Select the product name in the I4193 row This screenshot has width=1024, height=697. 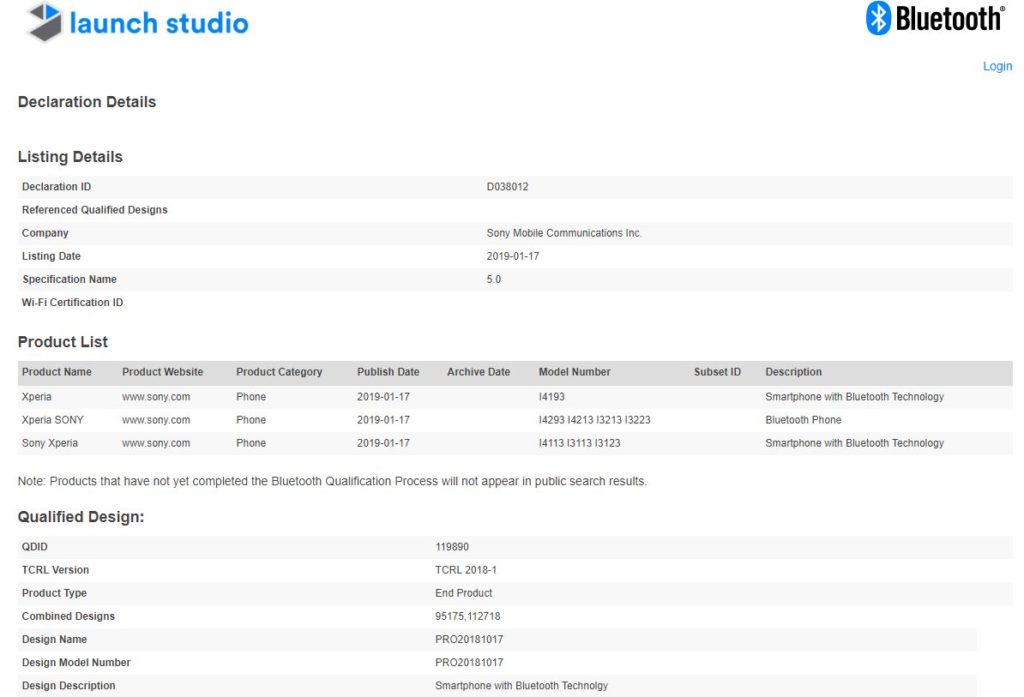(37, 397)
